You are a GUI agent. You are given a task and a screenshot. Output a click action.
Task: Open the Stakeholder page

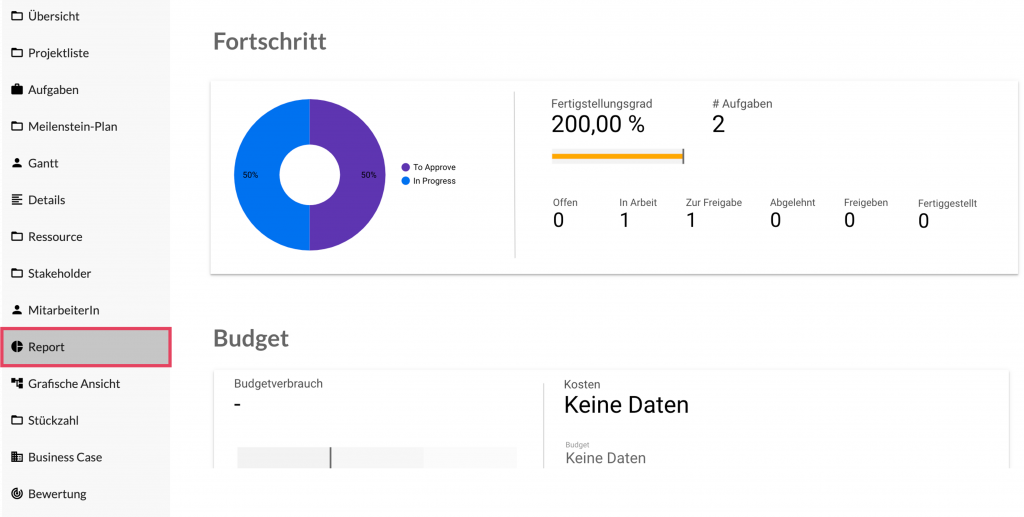coord(60,273)
